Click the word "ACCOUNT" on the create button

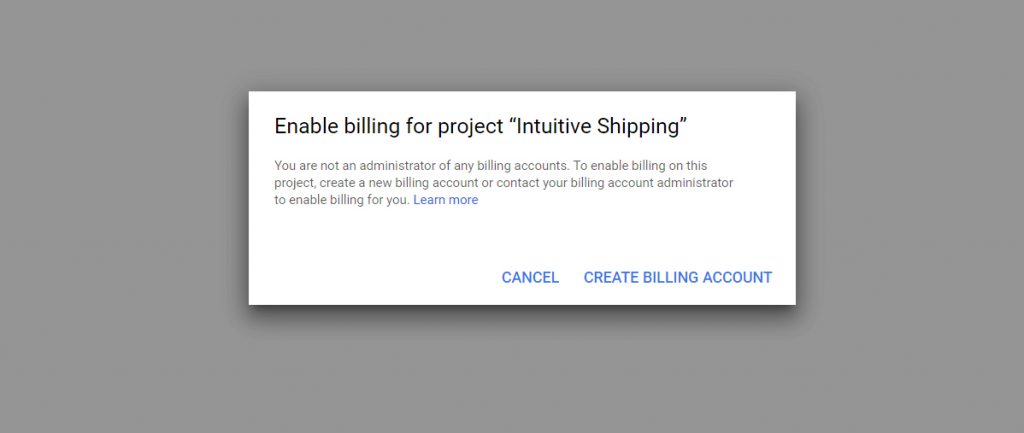click(739, 278)
